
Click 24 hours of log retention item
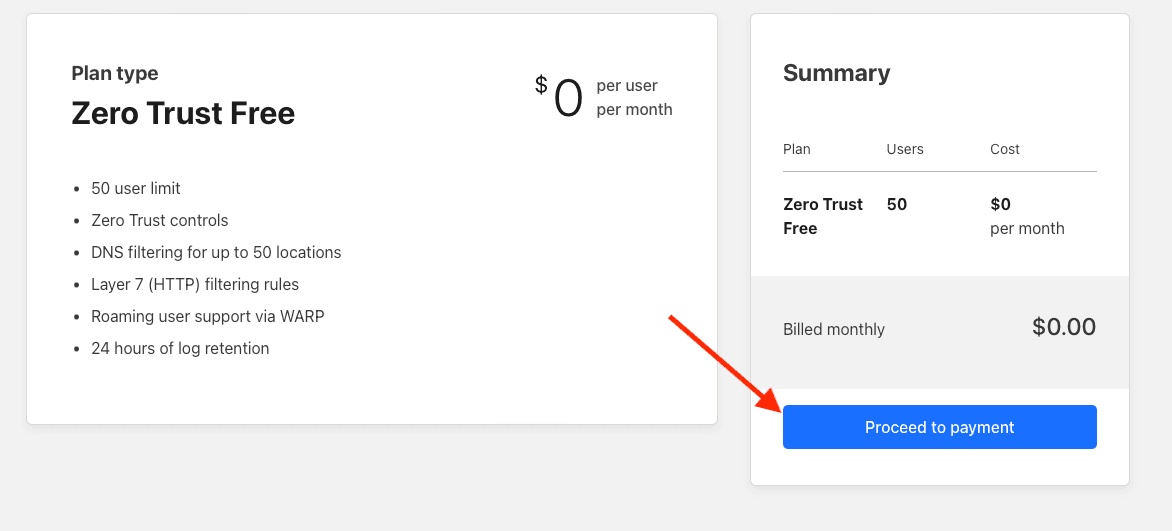coord(180,349)
